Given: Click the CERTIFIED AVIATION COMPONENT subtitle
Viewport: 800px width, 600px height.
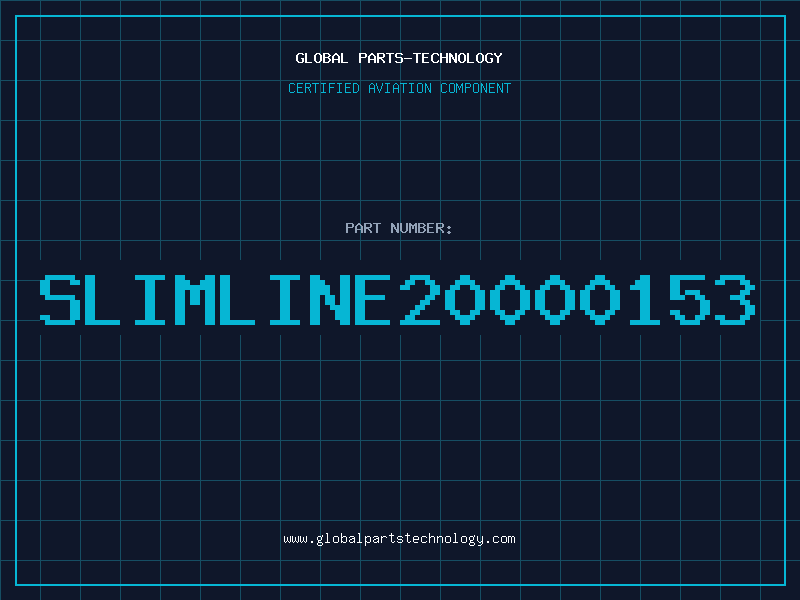Looking at the screenshot, I should tap(399, 88).
